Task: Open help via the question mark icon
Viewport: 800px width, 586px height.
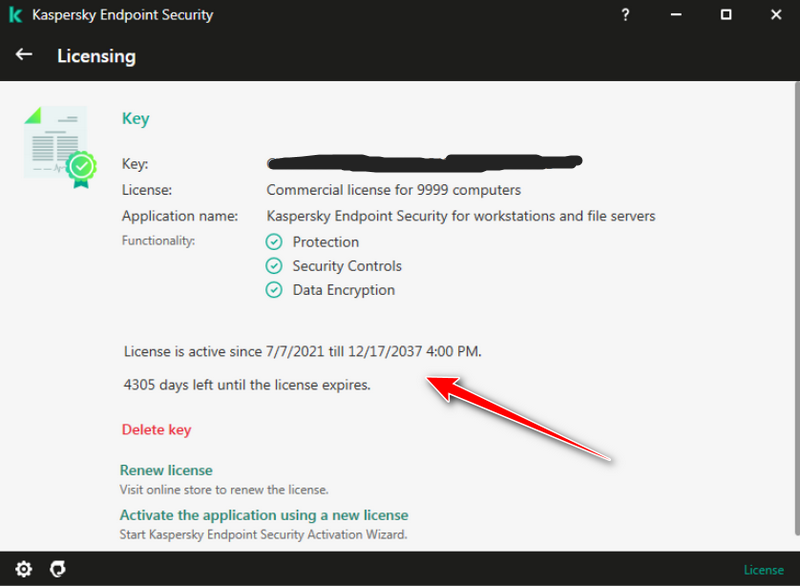Action: point(625,15)
